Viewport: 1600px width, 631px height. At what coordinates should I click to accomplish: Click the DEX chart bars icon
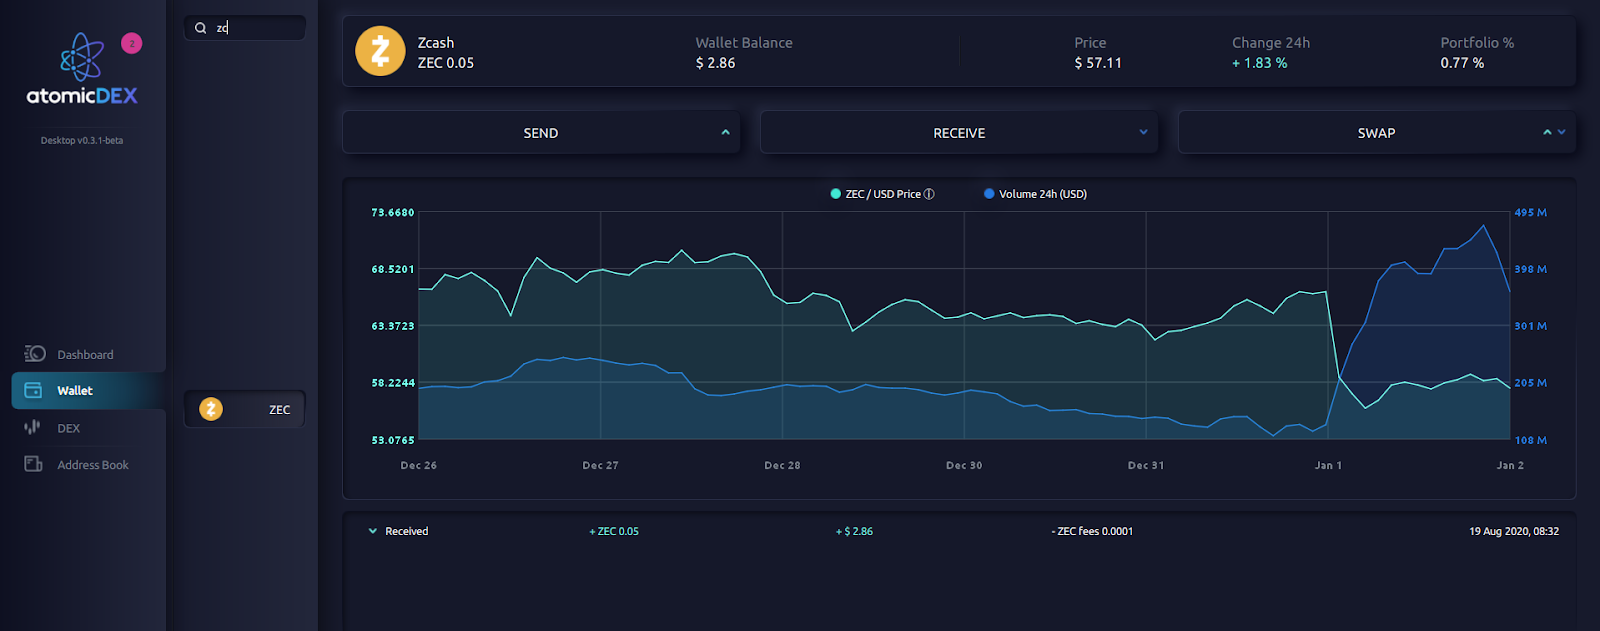point(33,427)
